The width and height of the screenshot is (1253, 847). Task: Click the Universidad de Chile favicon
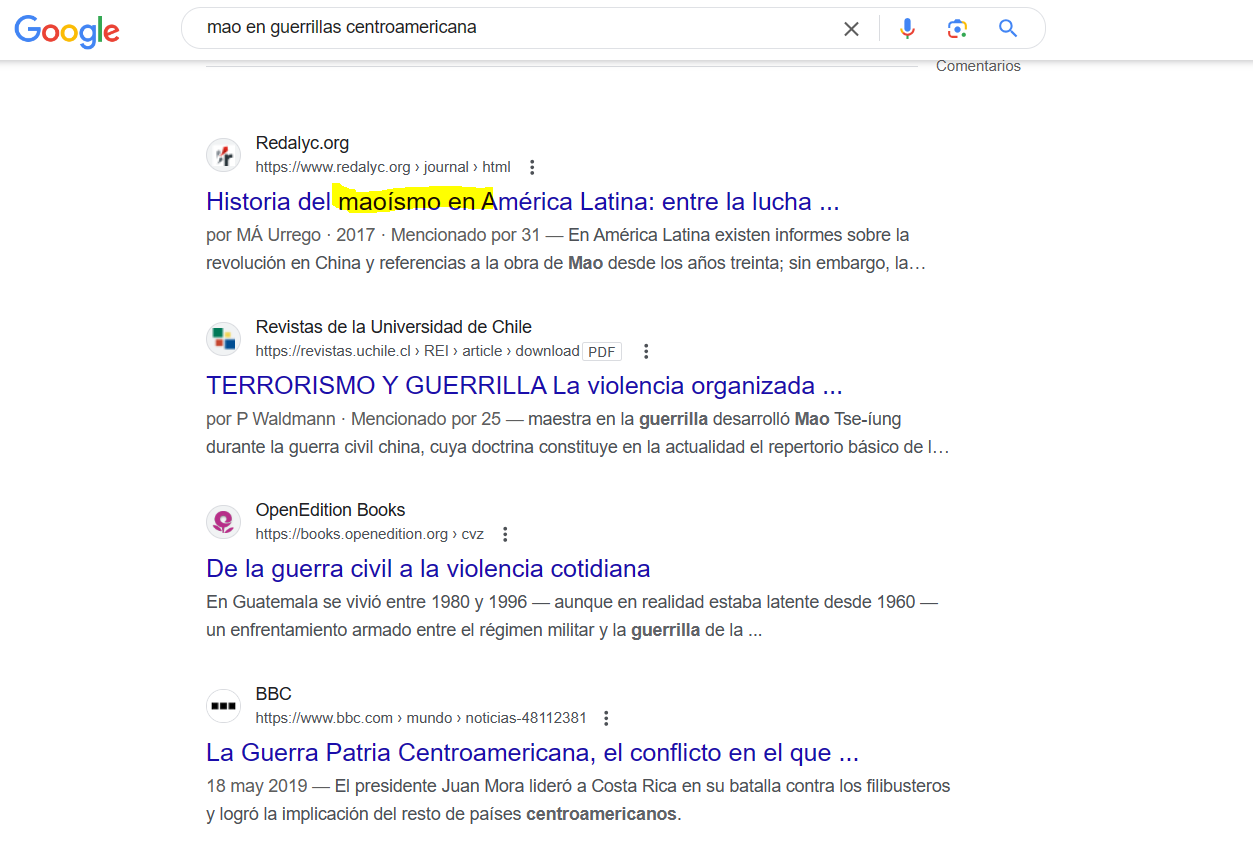(224, 339)
